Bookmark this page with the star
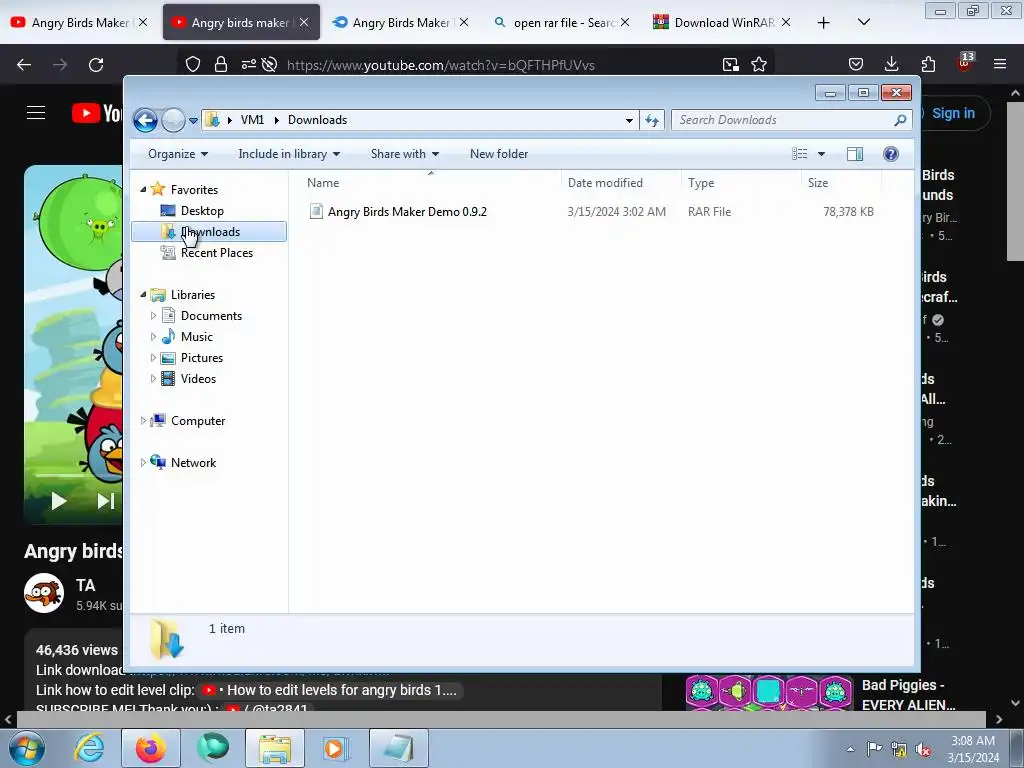 point(758,65)
